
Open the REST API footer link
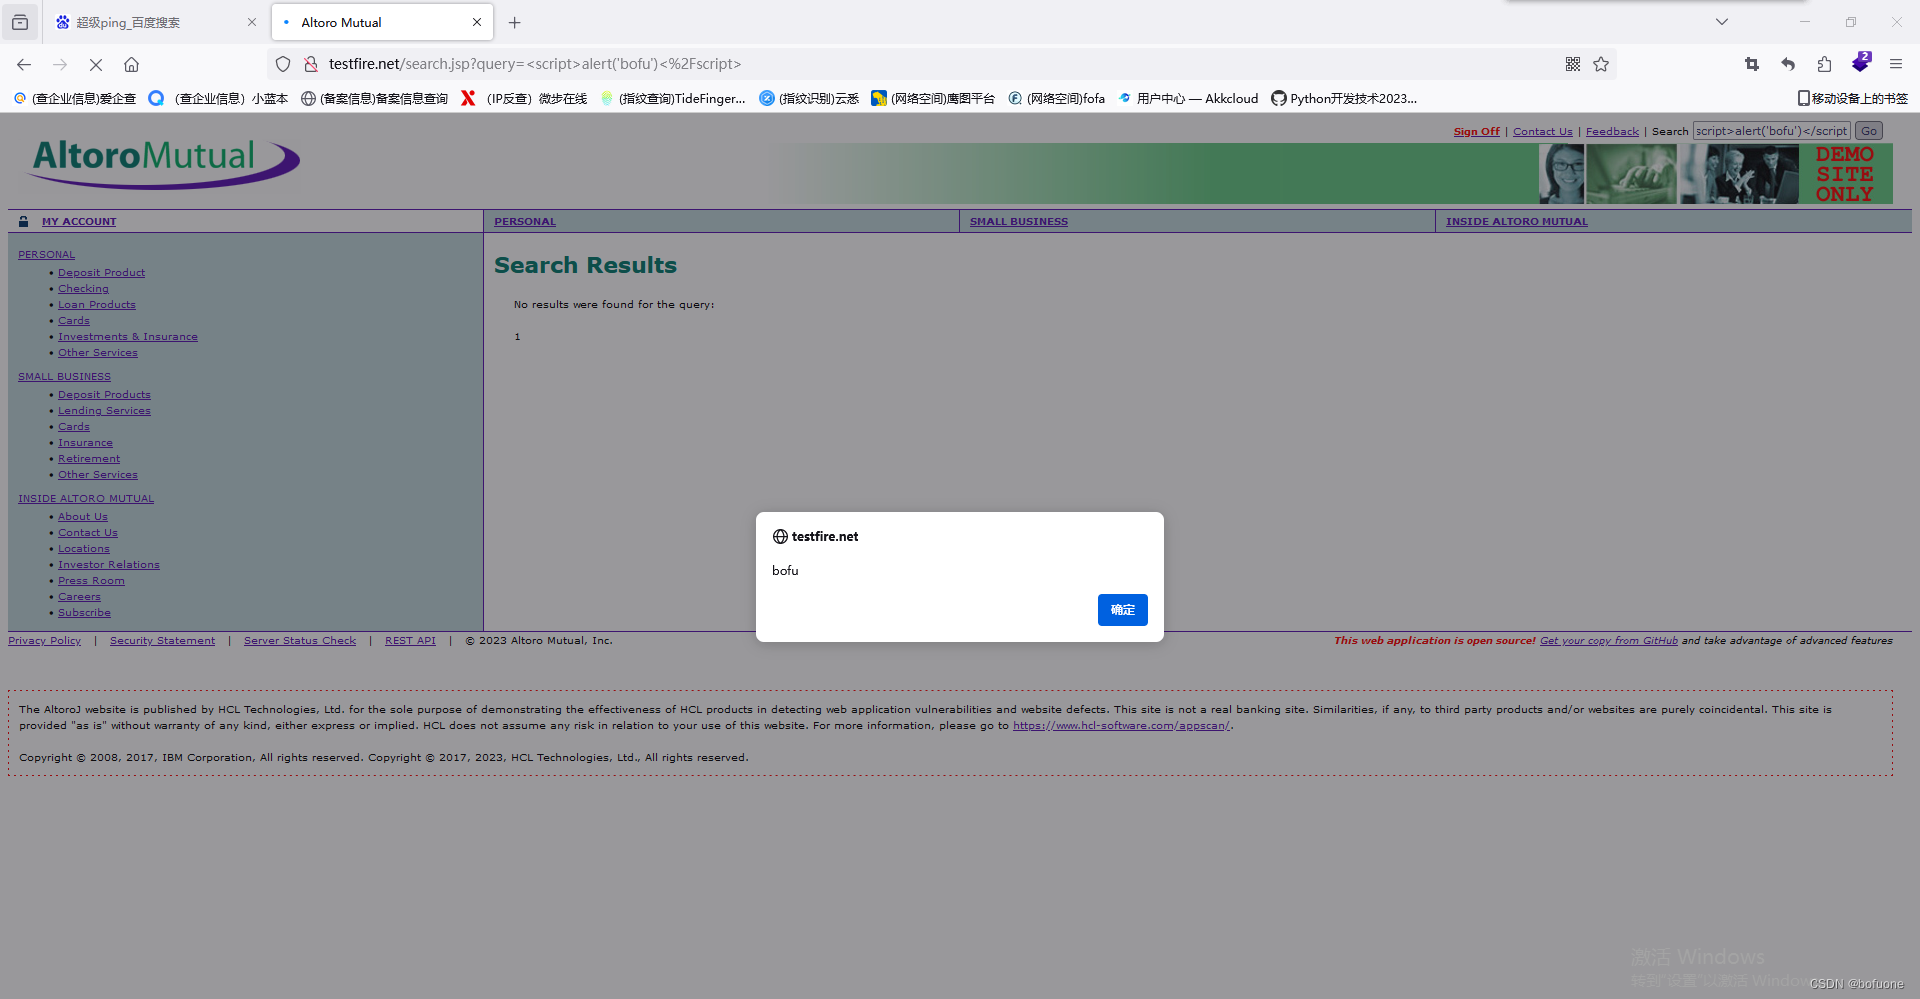click(x=410, y=641)
